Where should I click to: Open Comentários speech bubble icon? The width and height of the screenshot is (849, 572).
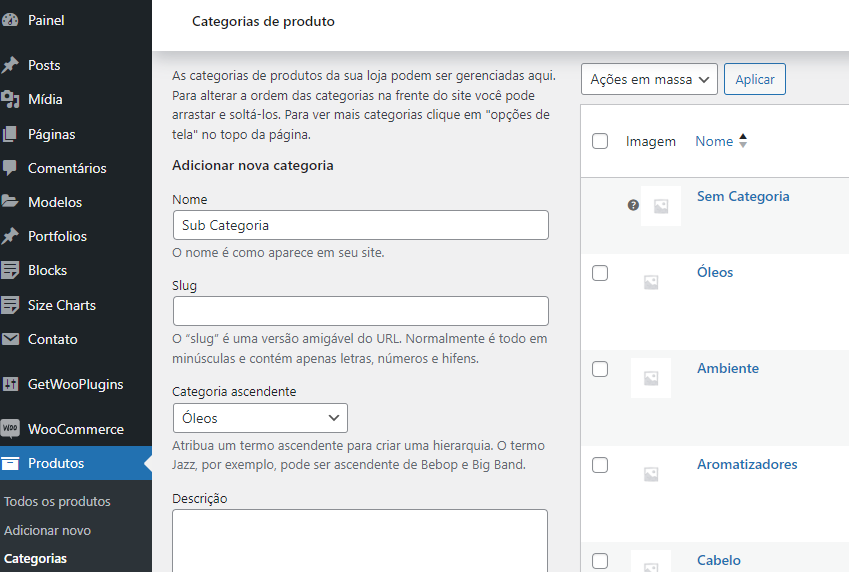pos(11,168)
